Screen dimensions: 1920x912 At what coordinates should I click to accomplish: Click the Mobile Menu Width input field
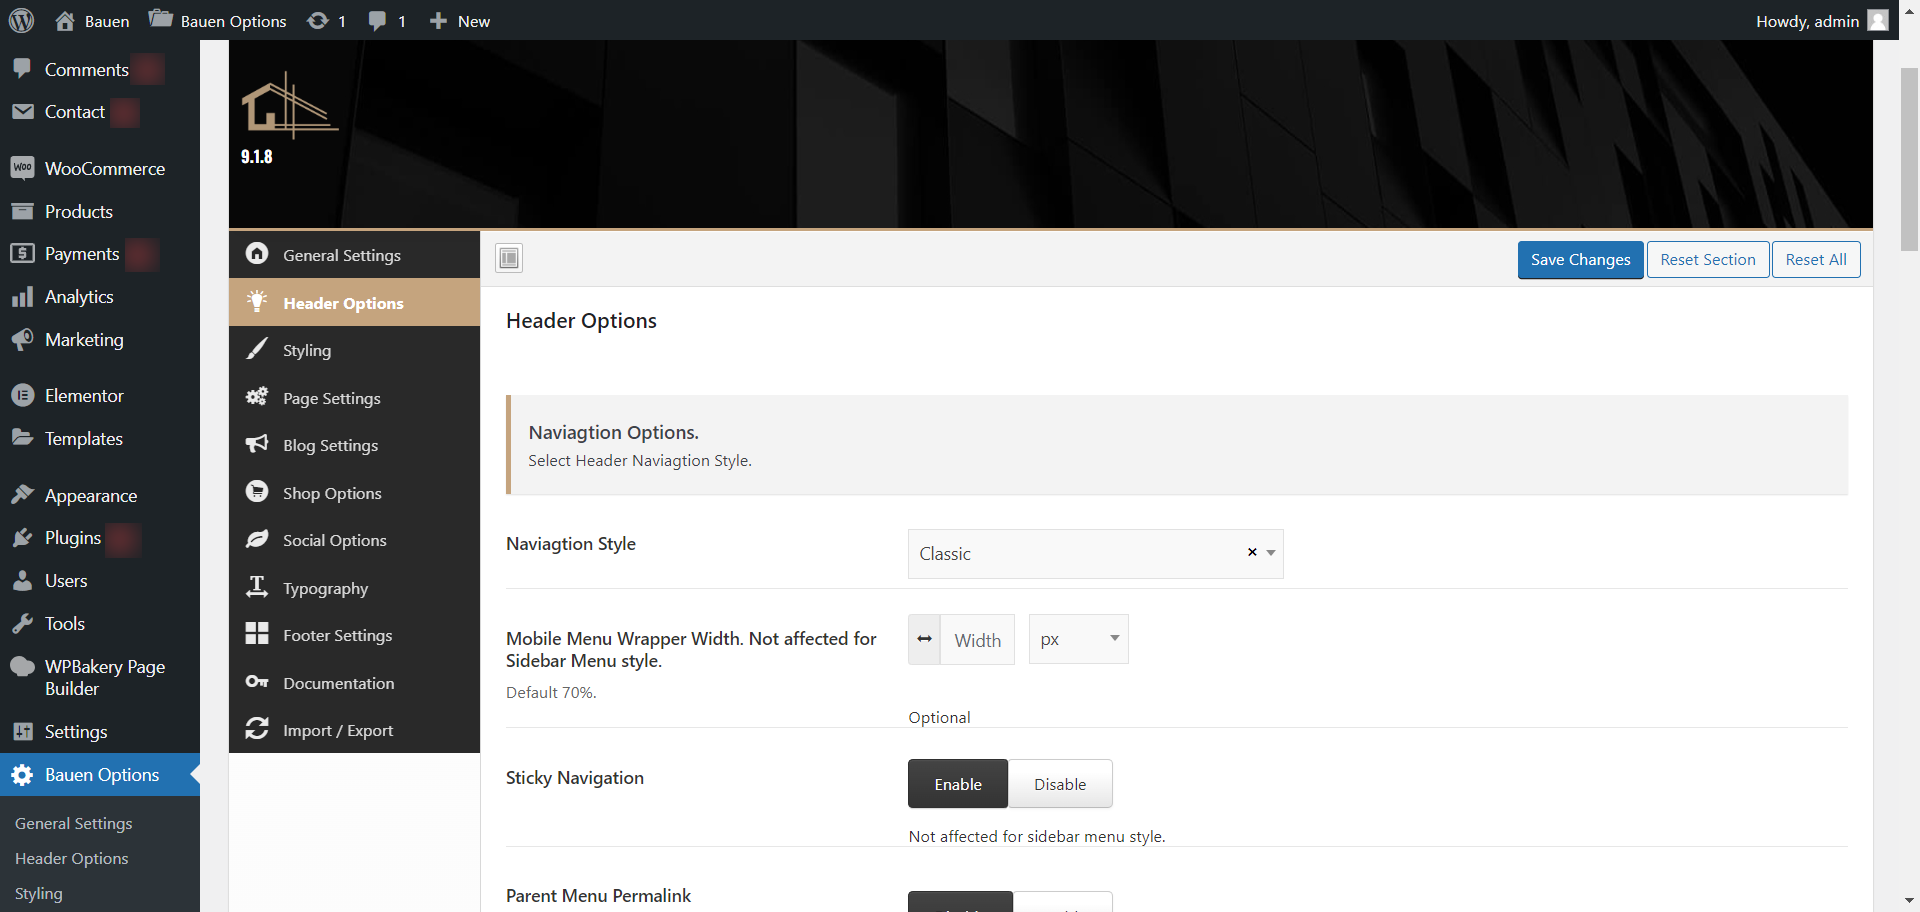[x=978, y=640]
